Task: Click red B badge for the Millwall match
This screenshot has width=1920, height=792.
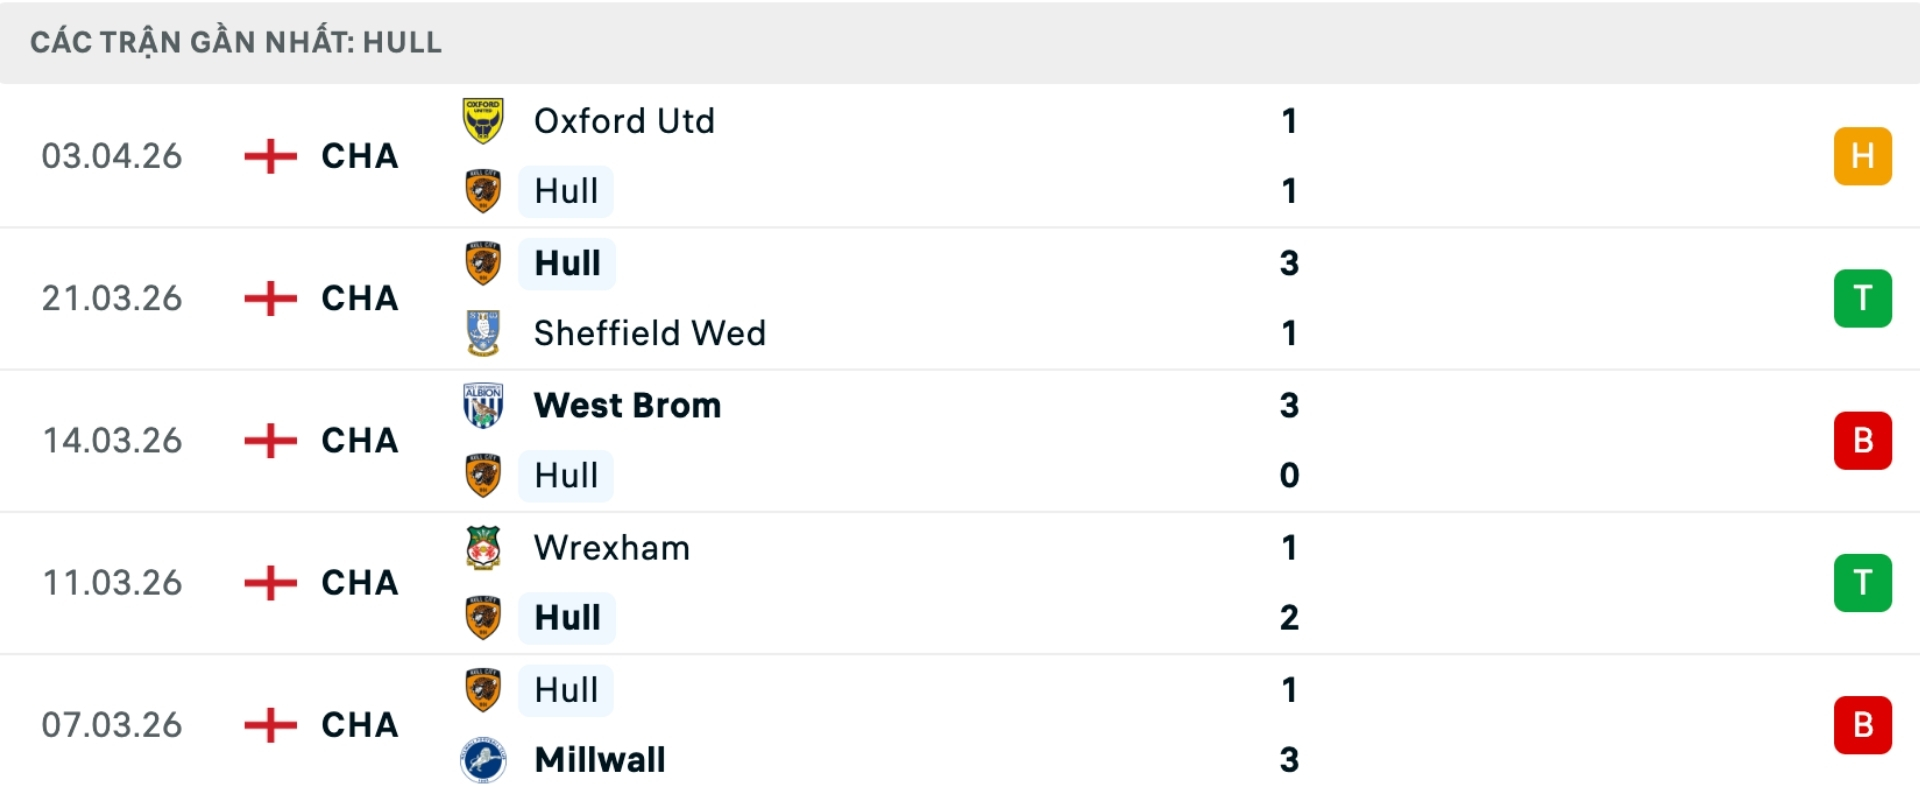Action: coord(1862,725)
